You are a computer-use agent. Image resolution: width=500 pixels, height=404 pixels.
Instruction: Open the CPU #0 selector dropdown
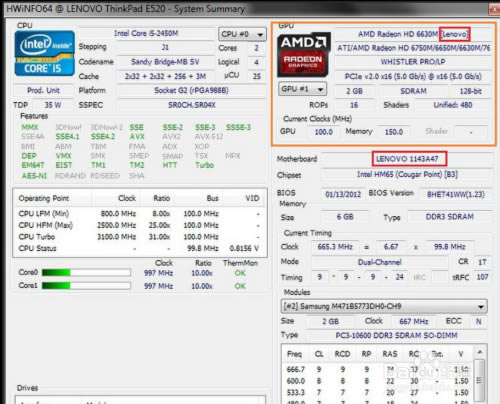pos(242,34)
